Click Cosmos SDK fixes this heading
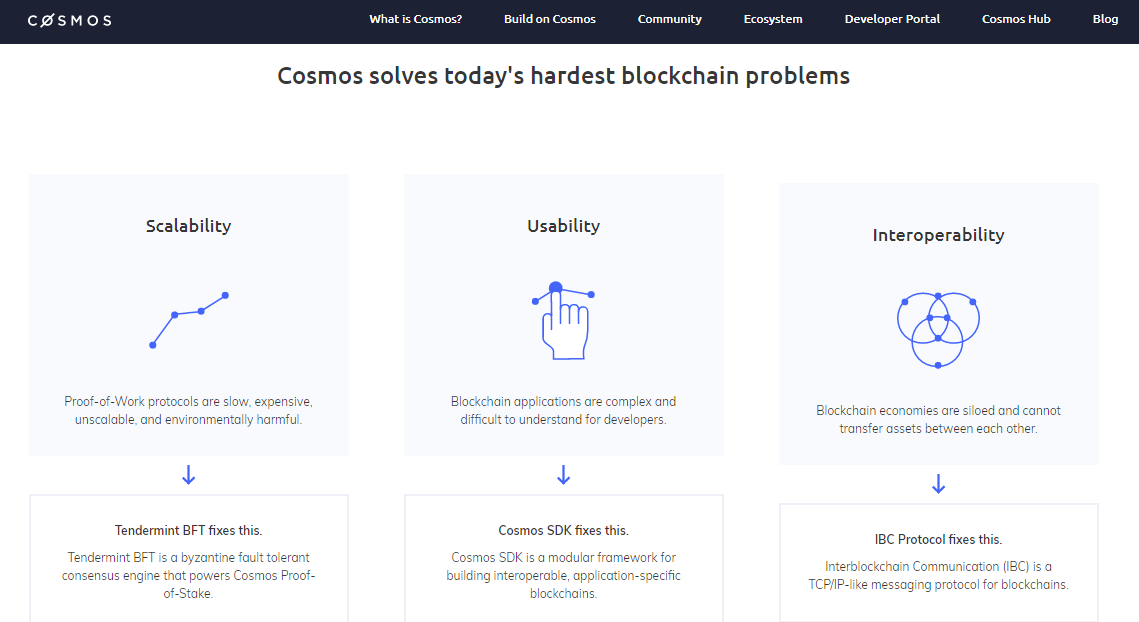 click(x=564, y=530)
